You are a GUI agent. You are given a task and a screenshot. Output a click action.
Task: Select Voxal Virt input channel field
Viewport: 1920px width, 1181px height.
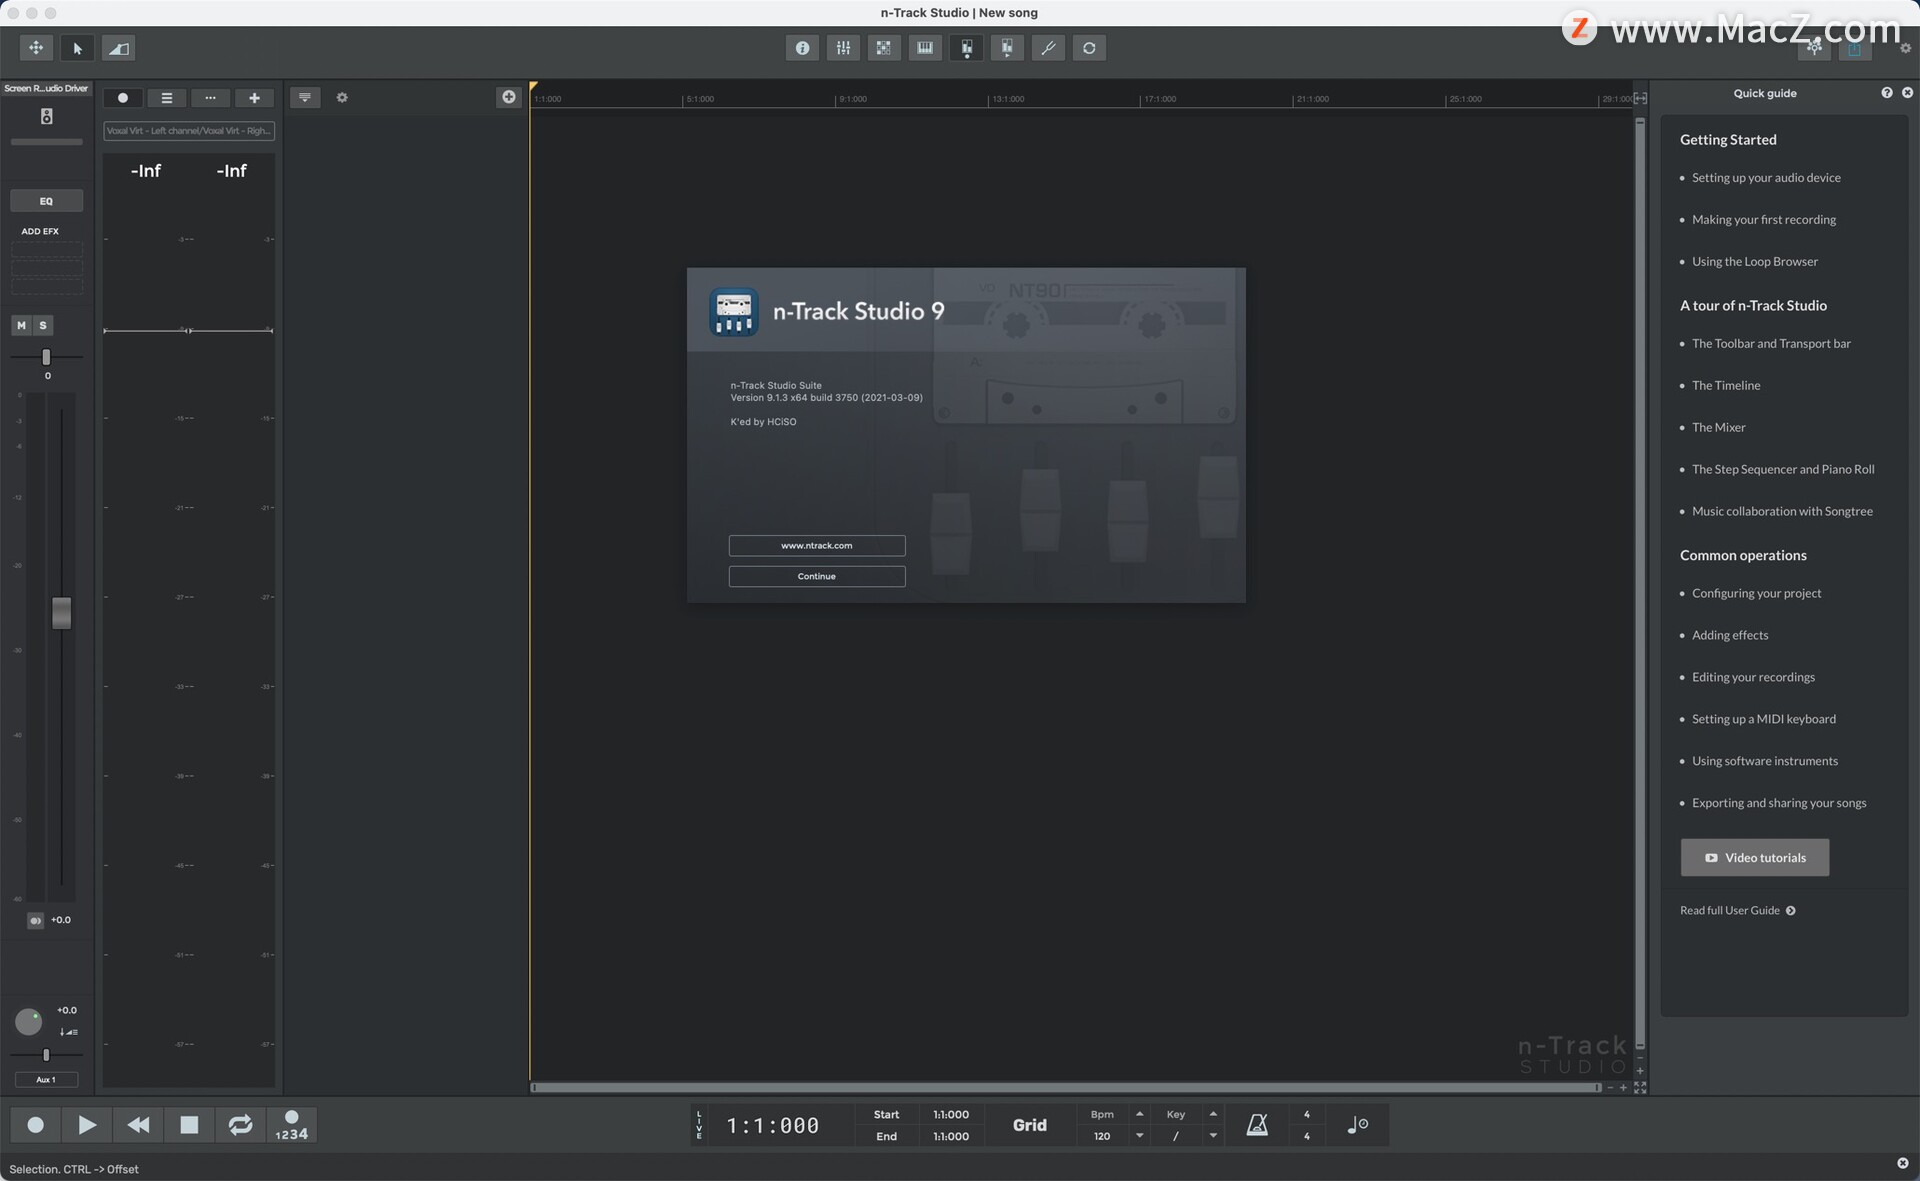[x=189, y=131]
